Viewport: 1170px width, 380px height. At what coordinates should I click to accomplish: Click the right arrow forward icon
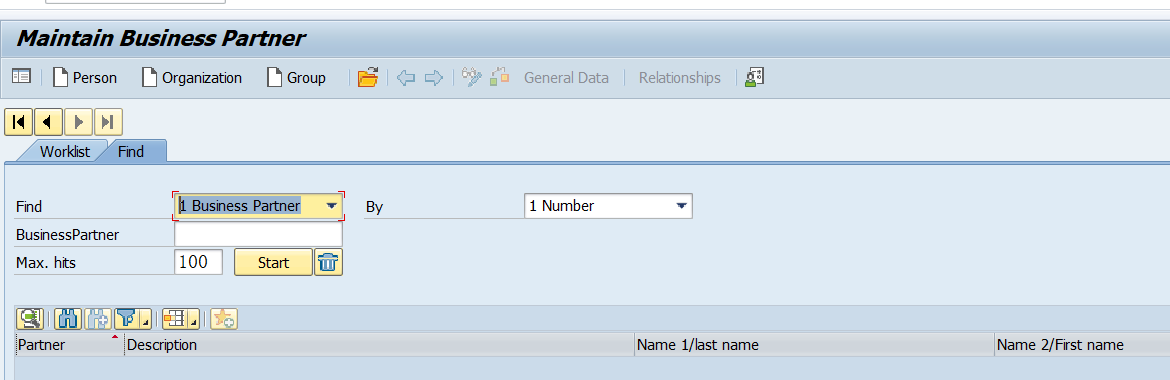(x=434, y=78)
